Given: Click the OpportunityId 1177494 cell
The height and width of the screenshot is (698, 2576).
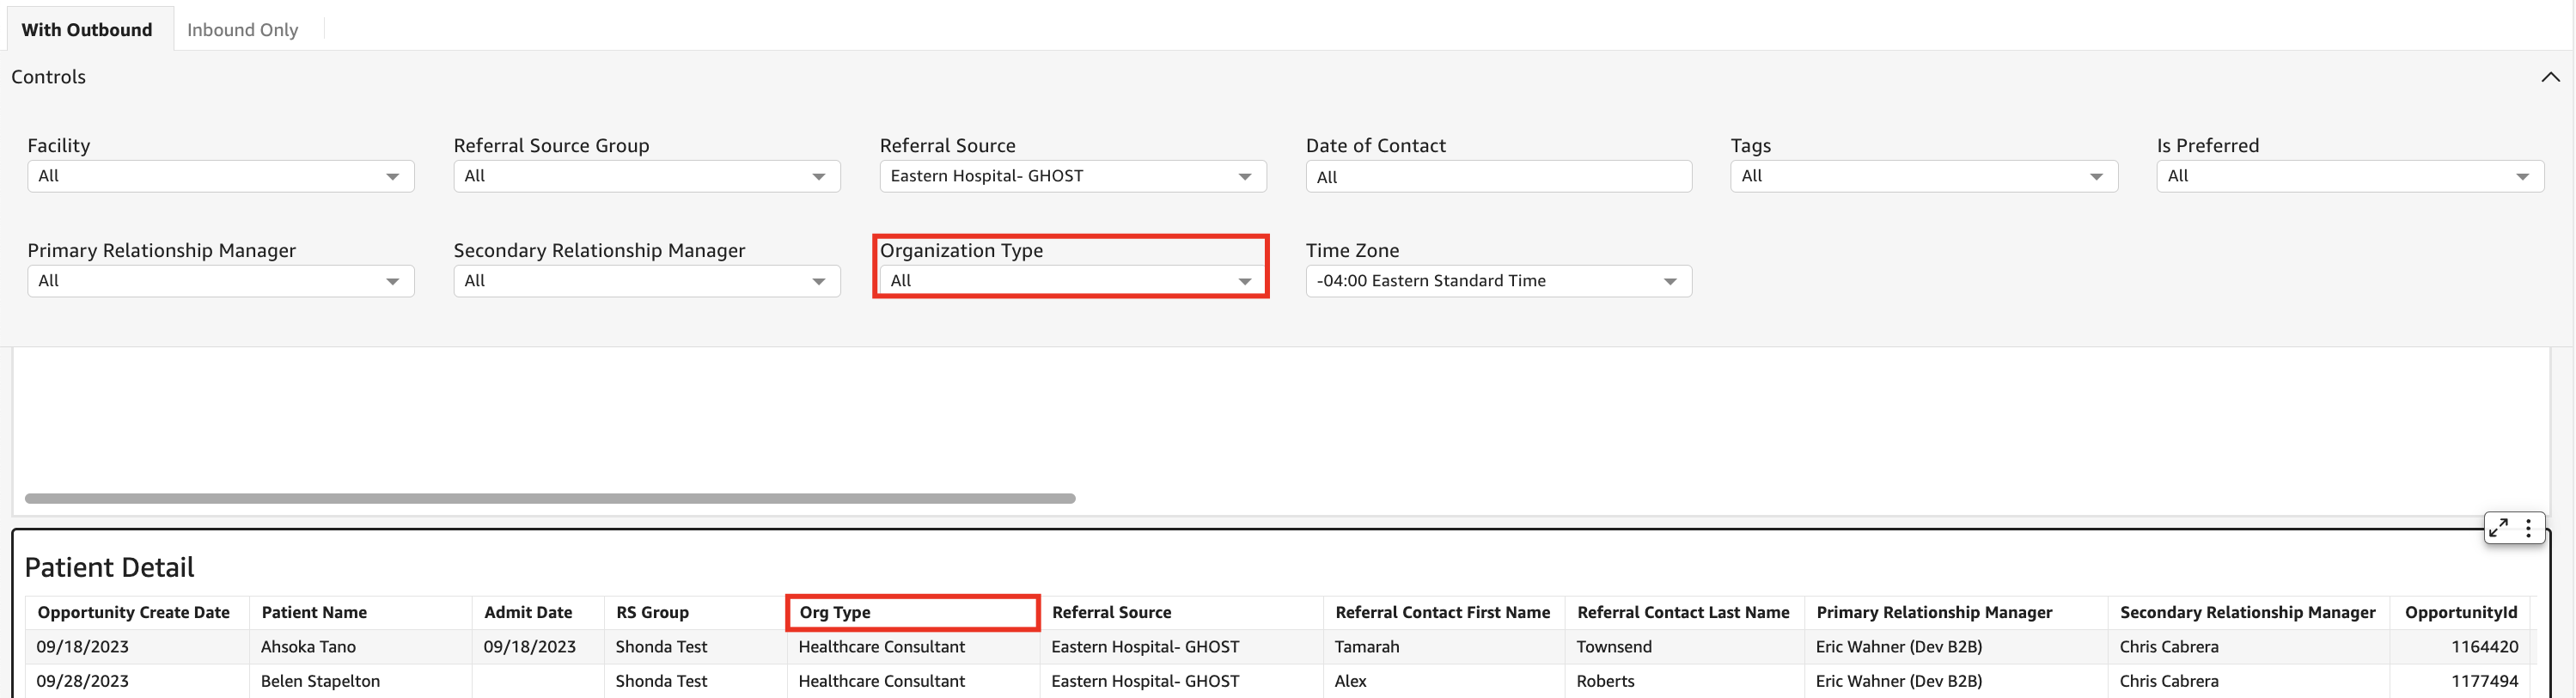Looking at the screenshot, I should (2484, 681).
